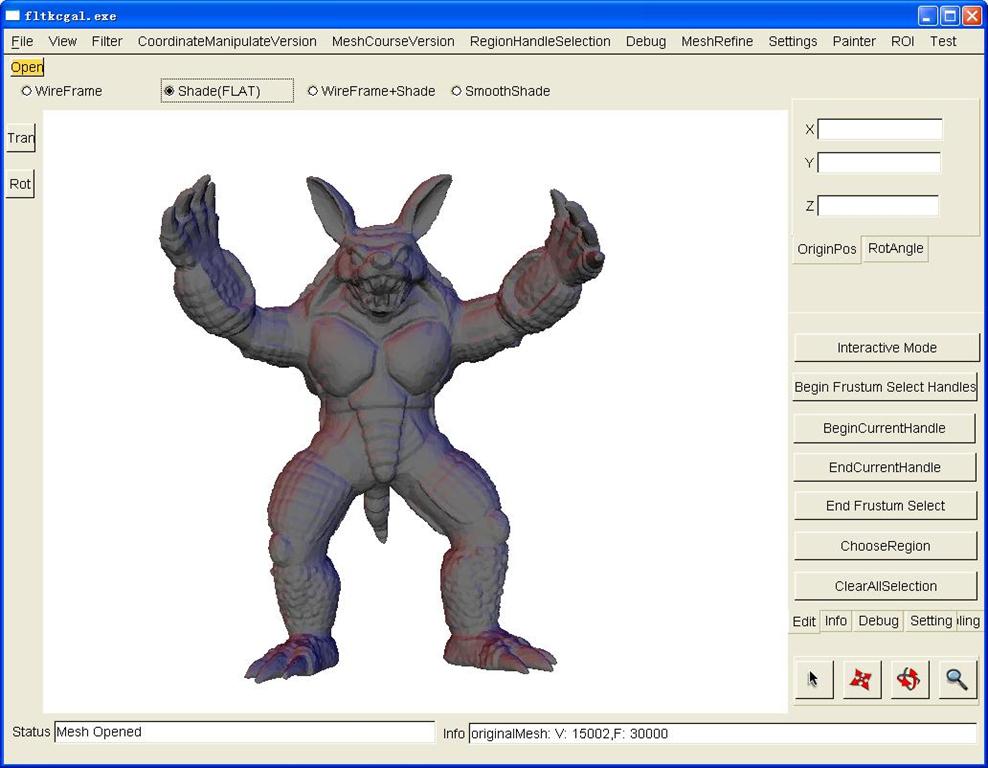Choose WireFrame+Shade display option
Image resolution: width=988 pixels, height=768 pixels.
tap(372, 91)
